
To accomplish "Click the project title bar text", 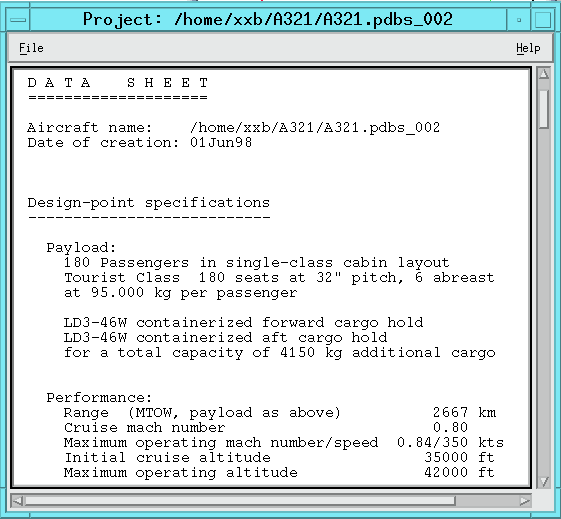I will point(268,19).
